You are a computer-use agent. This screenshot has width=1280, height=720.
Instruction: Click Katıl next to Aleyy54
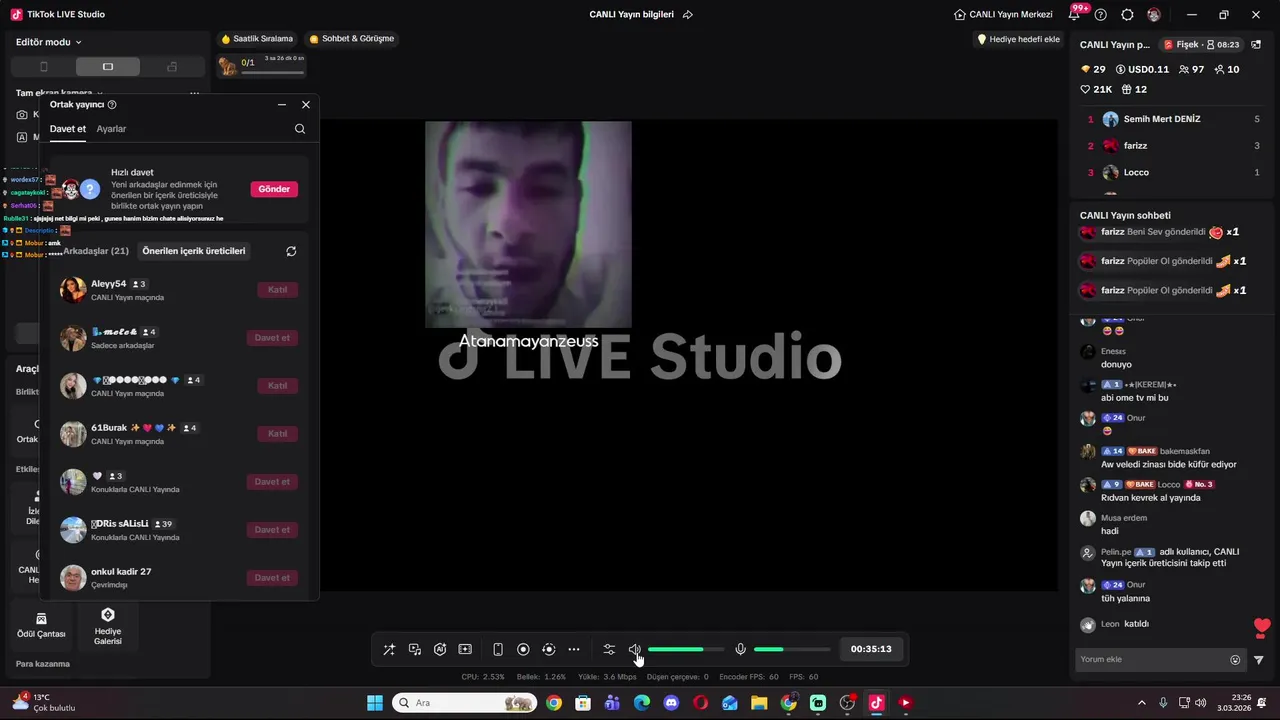coord(277,290)
